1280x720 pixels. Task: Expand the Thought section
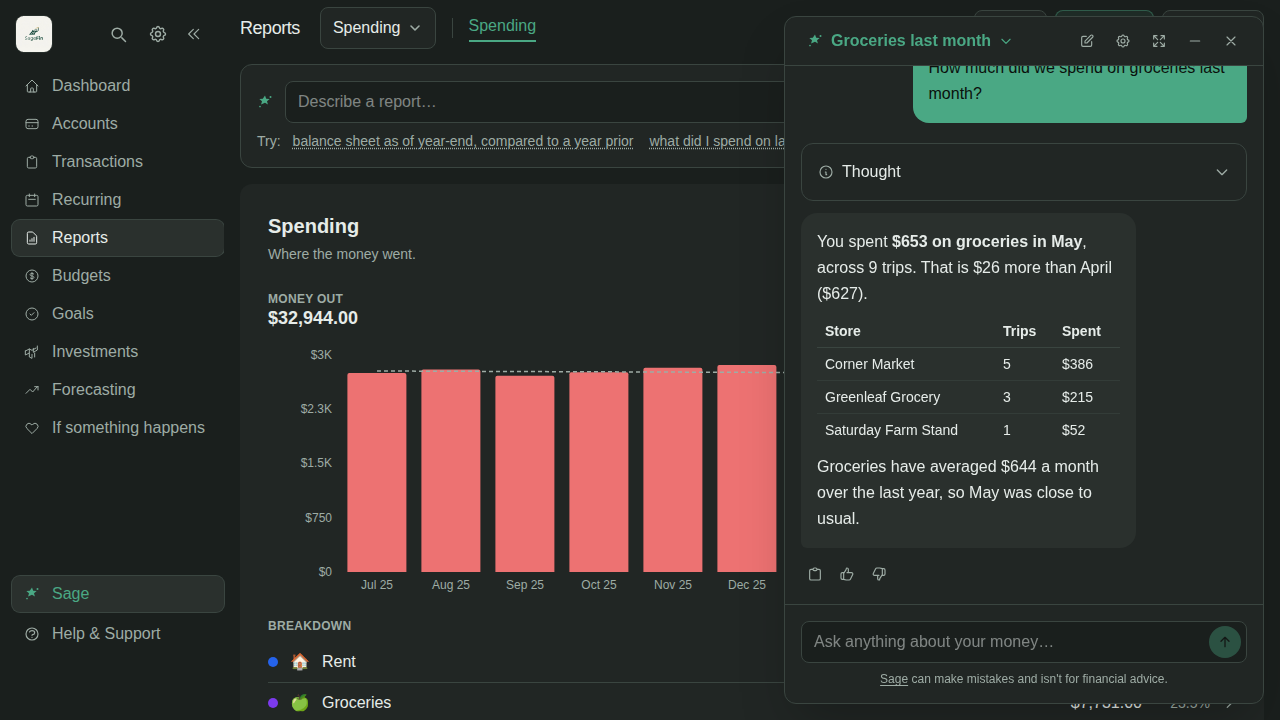(1024, 172)
